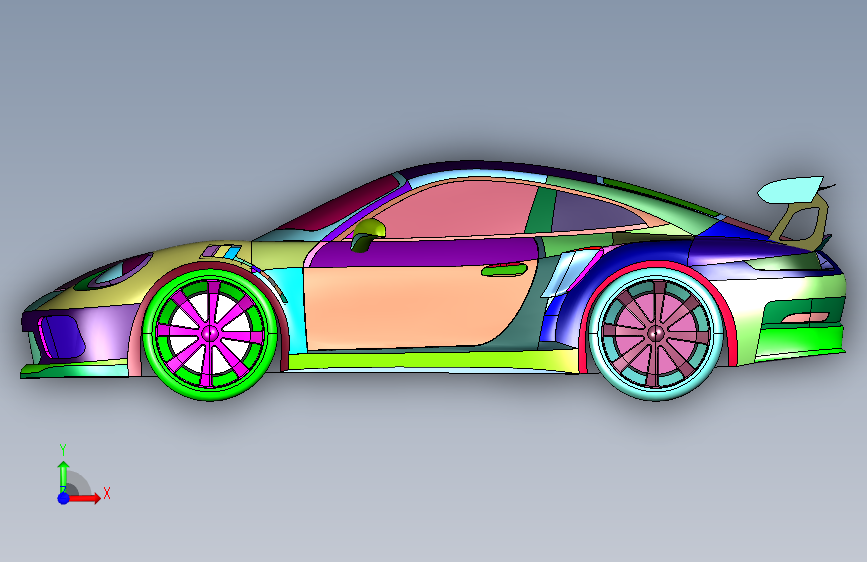Select the peach rear bumper reflector

[805, 318]
